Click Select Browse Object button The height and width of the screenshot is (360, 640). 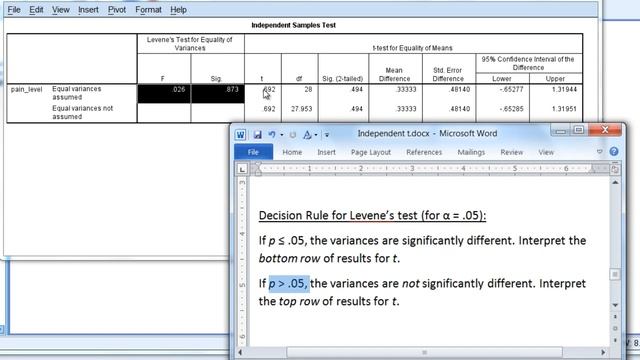coord(615,328)
